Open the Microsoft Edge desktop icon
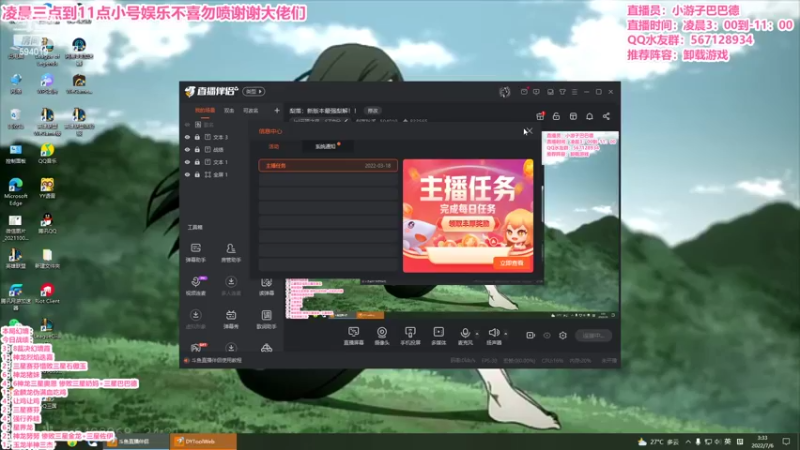The width and height of the screenshot is (800, 450). click(x=15, y=192)
